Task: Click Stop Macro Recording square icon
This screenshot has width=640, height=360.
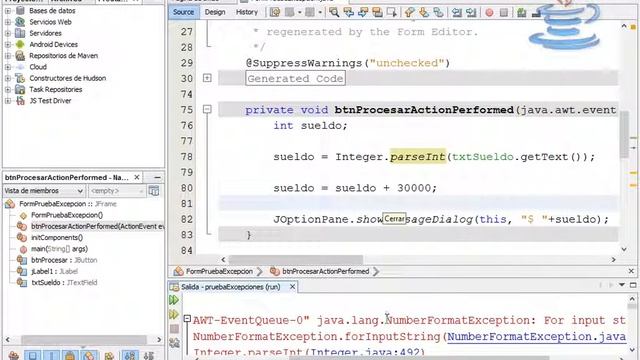Action: pos(504,12)
